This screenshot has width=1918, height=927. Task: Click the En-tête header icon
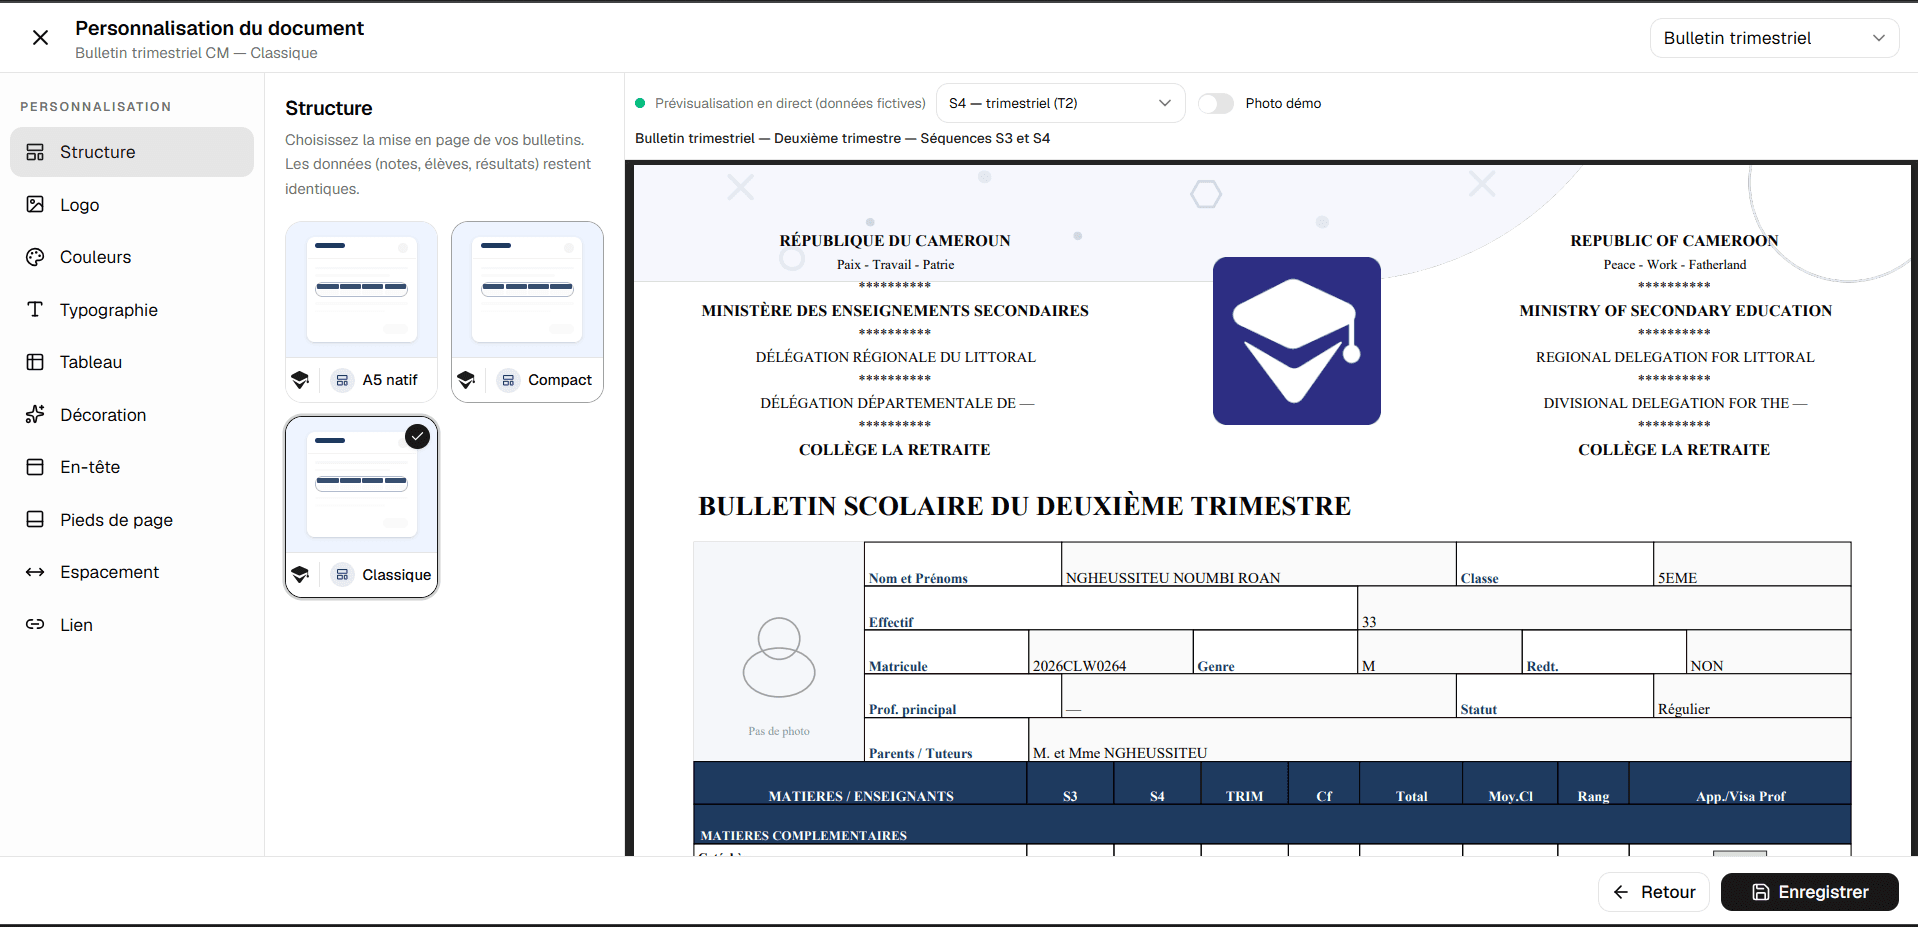tap(35, 467)
